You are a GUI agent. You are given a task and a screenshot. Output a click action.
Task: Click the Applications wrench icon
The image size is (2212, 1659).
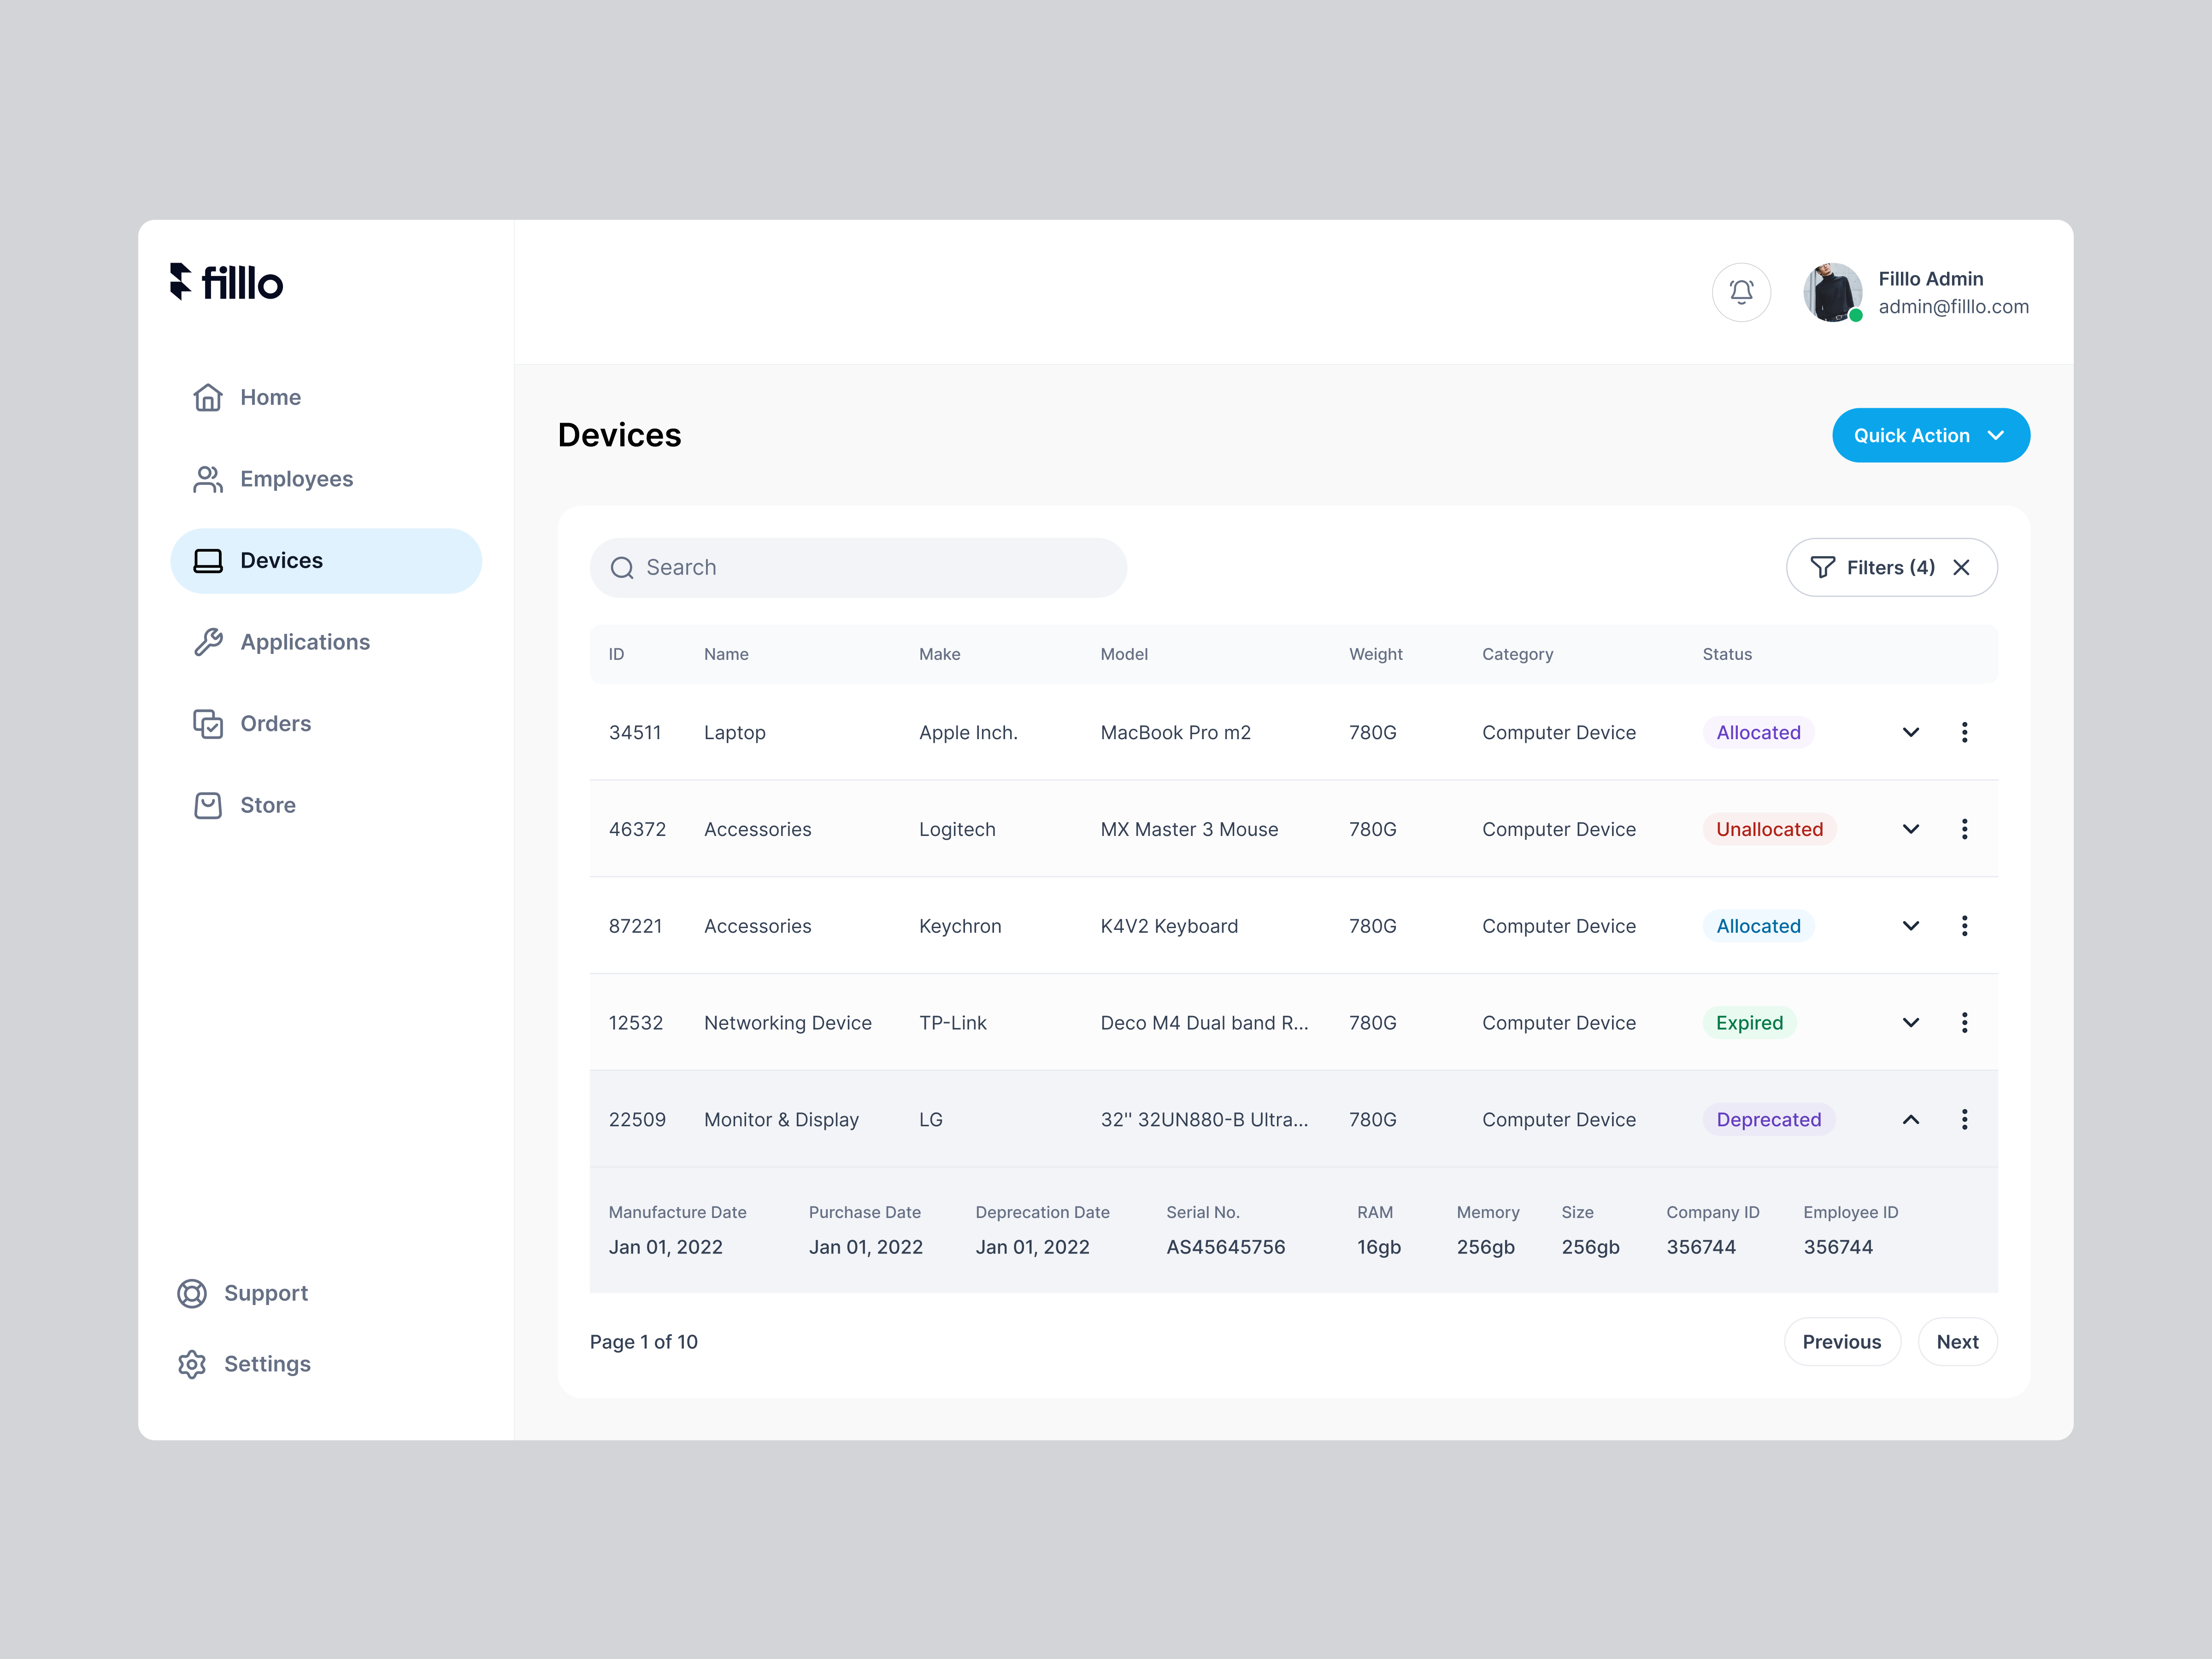click(x=208, y=641)
